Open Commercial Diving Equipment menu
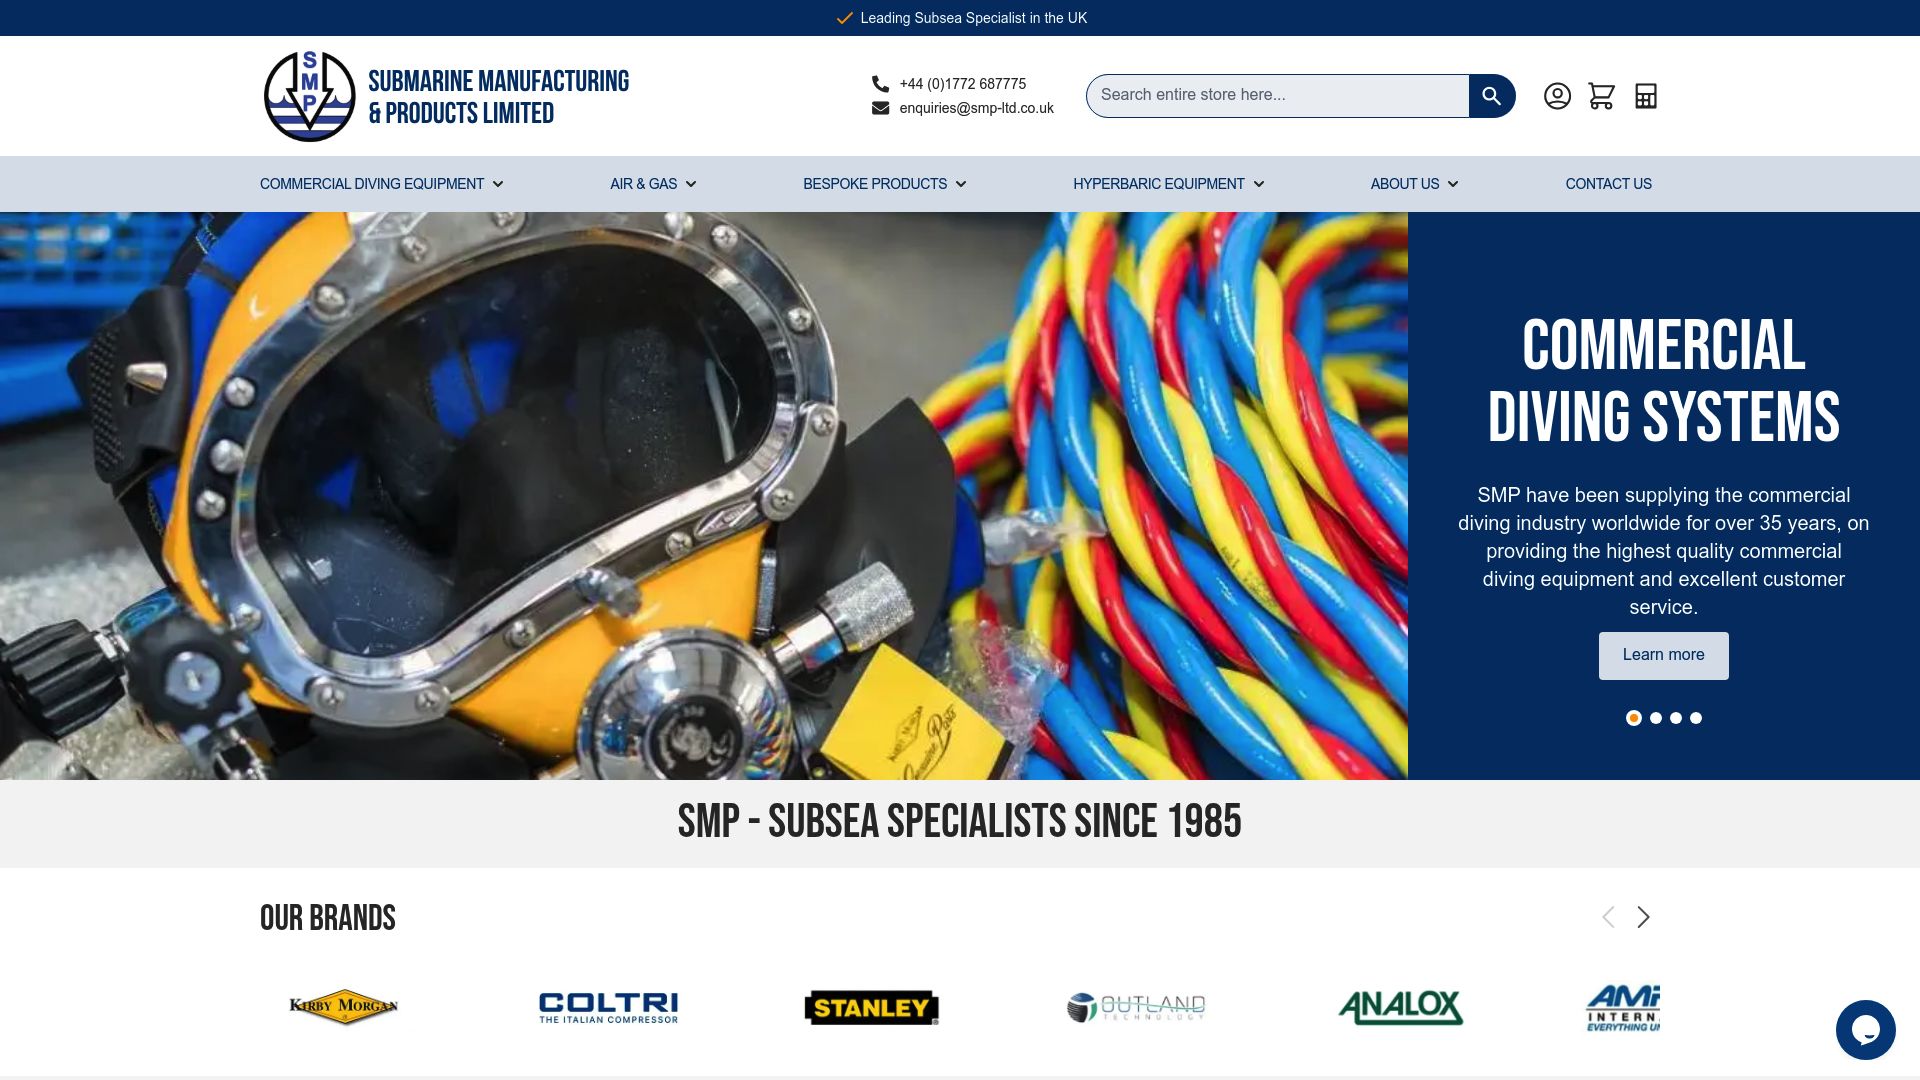The height and width of the screenshot is (1080, 1920). 372,184
